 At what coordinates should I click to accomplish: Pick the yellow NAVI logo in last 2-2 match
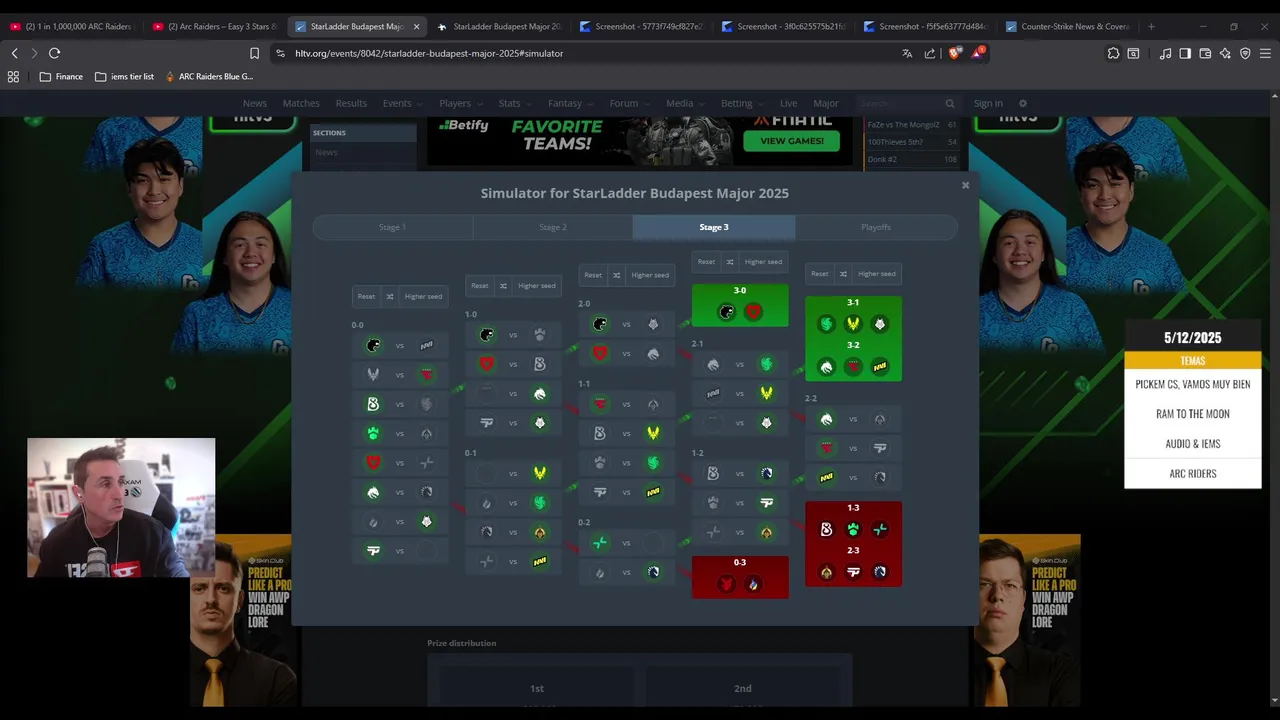pyautogui.click(x=827, y=478)
